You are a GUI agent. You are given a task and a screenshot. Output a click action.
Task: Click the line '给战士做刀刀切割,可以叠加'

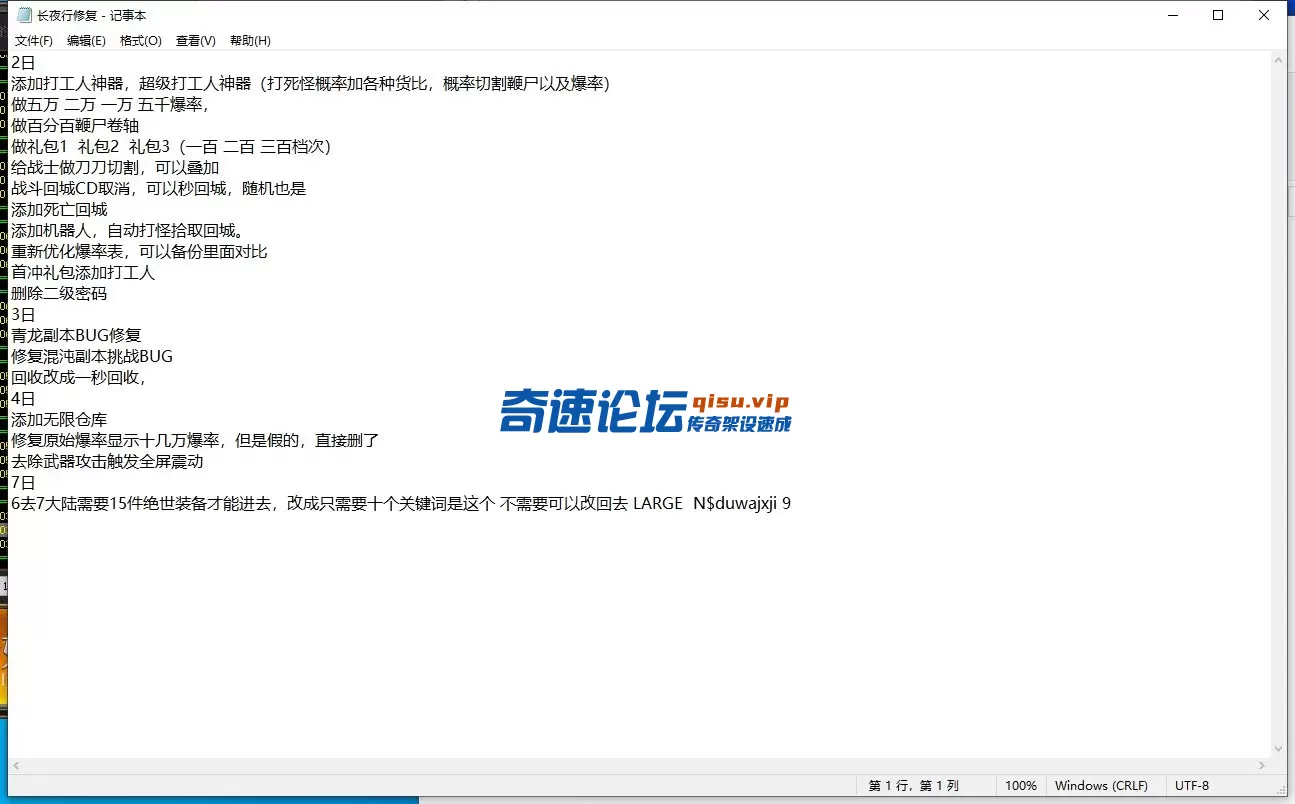click(x=115, y=168)
